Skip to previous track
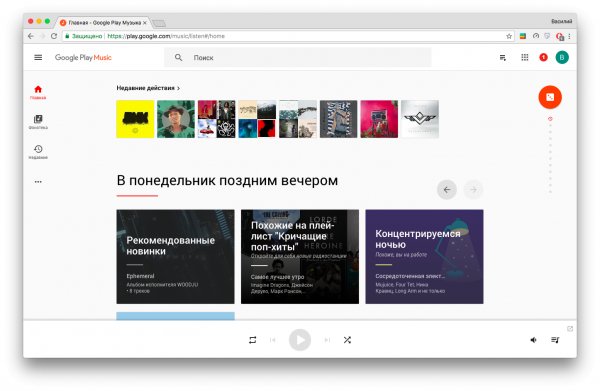 (273, 340)
